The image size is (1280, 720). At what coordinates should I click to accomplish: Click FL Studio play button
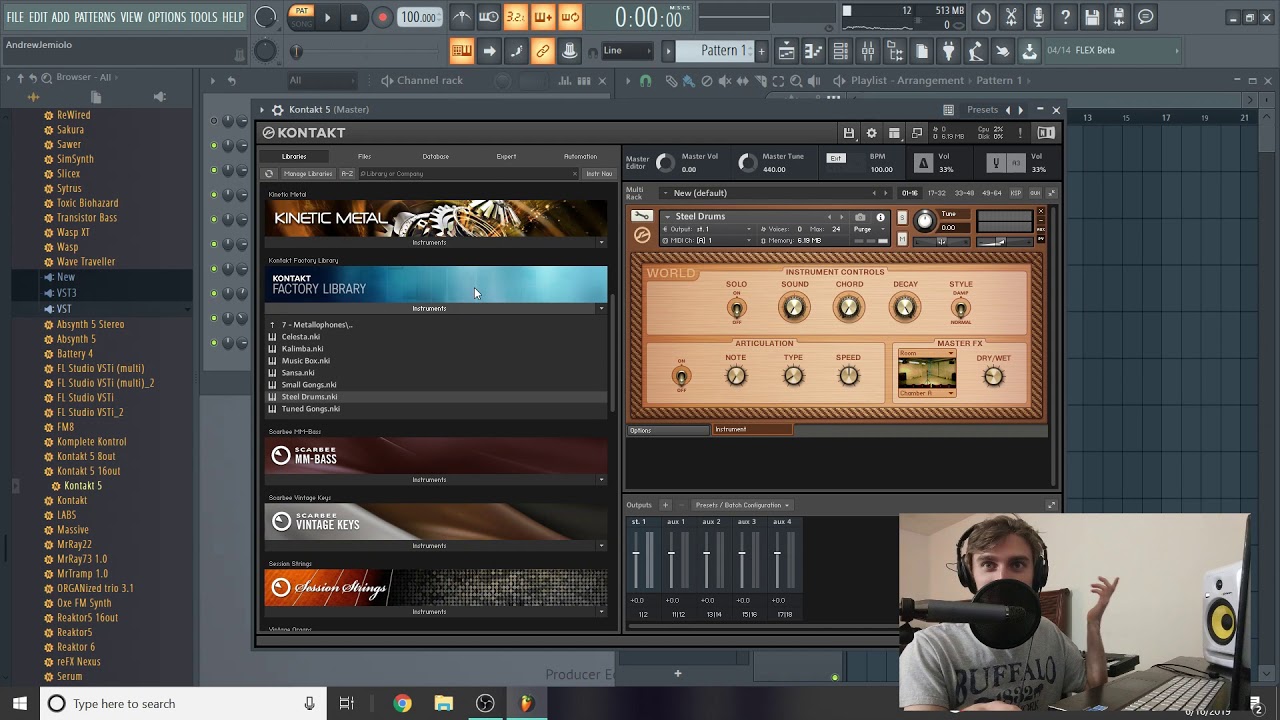(327, 17)
